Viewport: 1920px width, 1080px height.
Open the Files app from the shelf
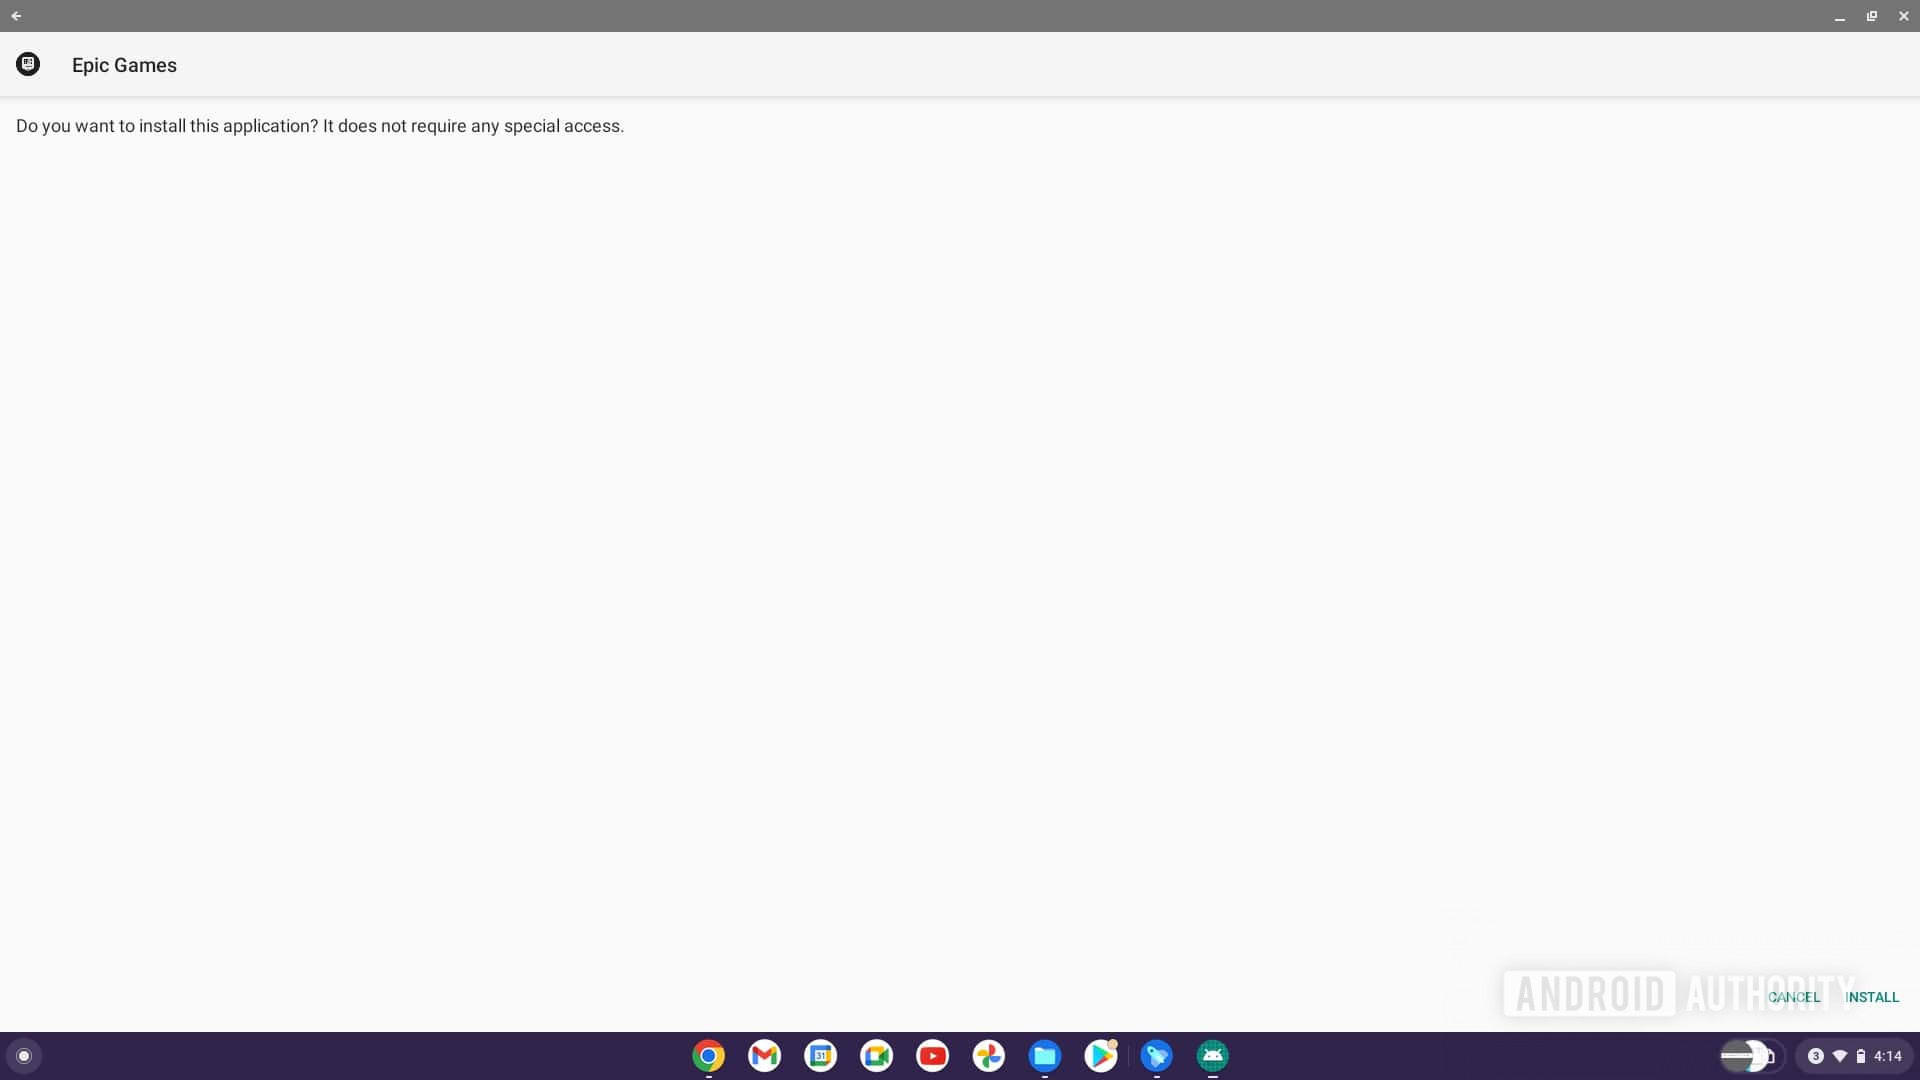[x=1044, y=1056]
